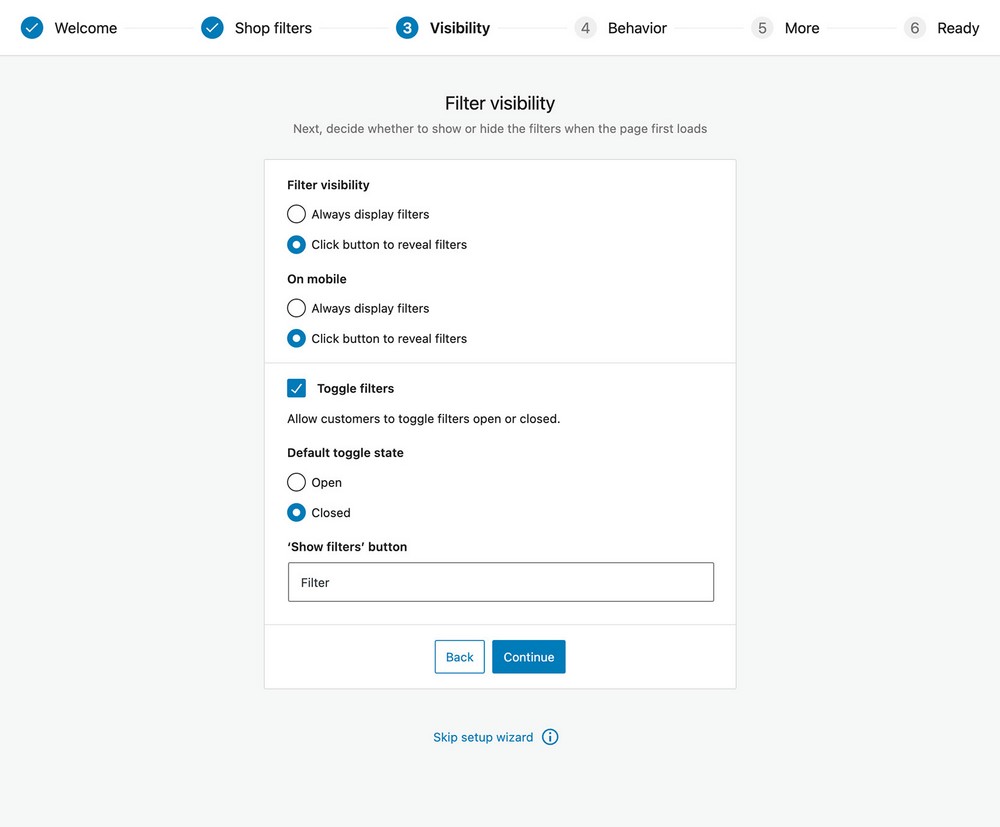Click the 'Allow customers to toggle filters' description
Screen dimensions: 1000x827
(423, 419)
